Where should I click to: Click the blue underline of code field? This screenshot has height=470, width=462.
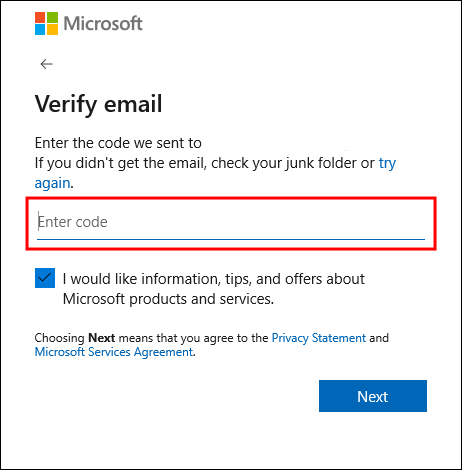coord(231,239)
